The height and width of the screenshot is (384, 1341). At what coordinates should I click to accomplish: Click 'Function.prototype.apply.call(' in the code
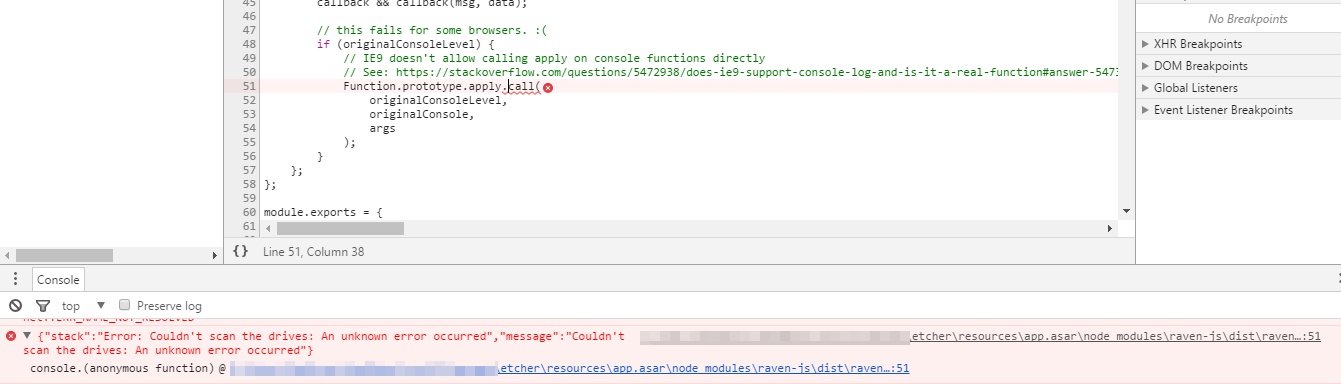pyautogui.click(x=441, y=87)
